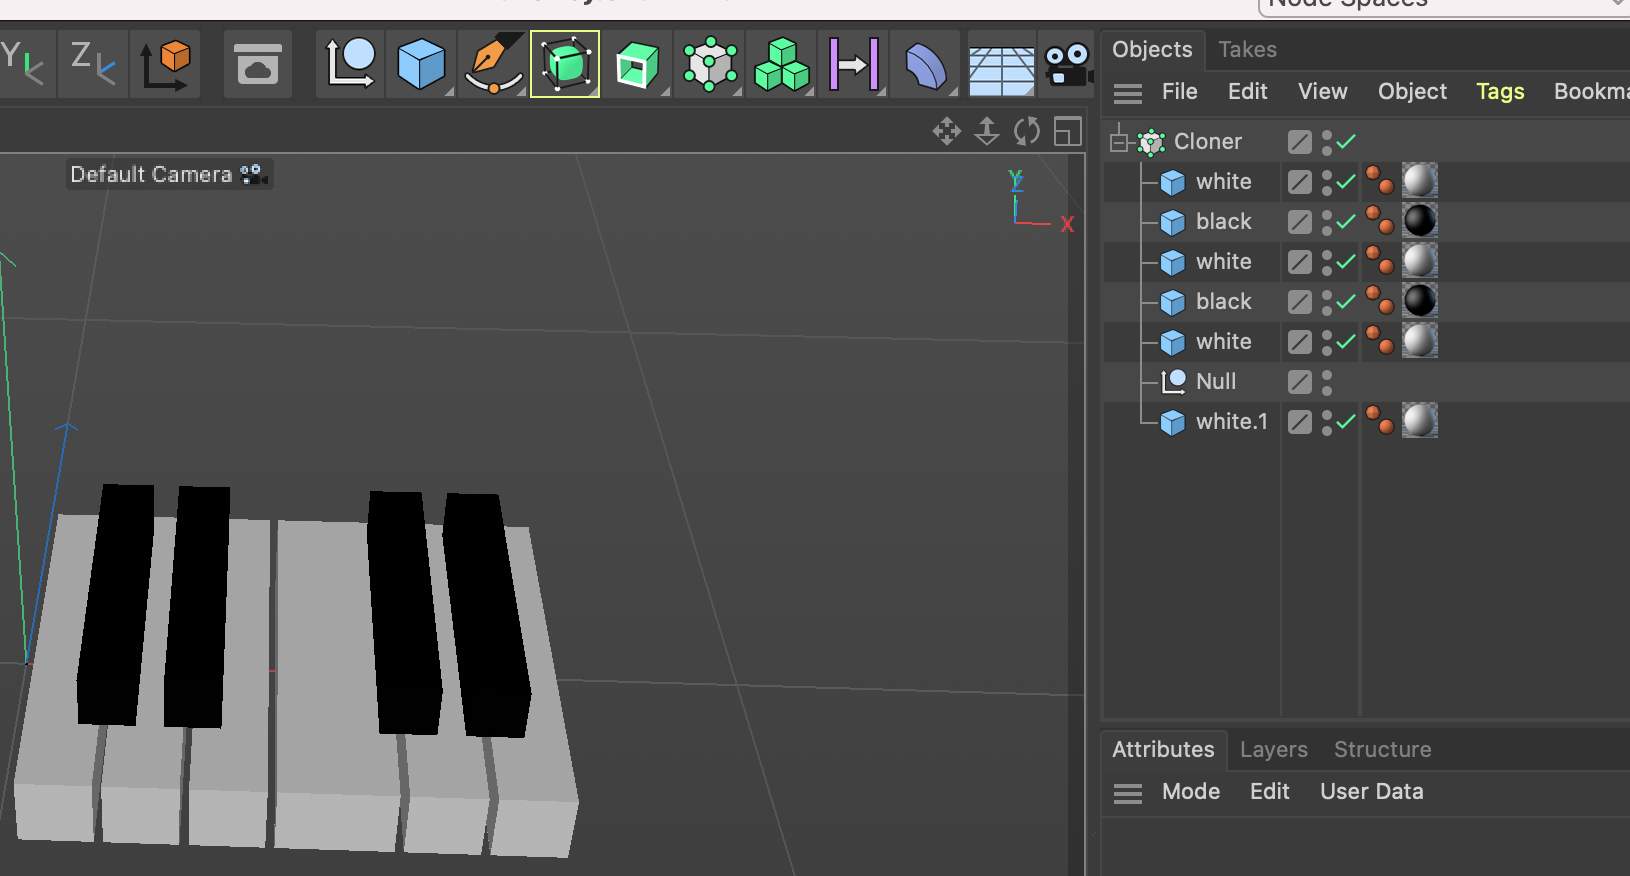Select the lower black row's material sphere

pos(1420,301)
